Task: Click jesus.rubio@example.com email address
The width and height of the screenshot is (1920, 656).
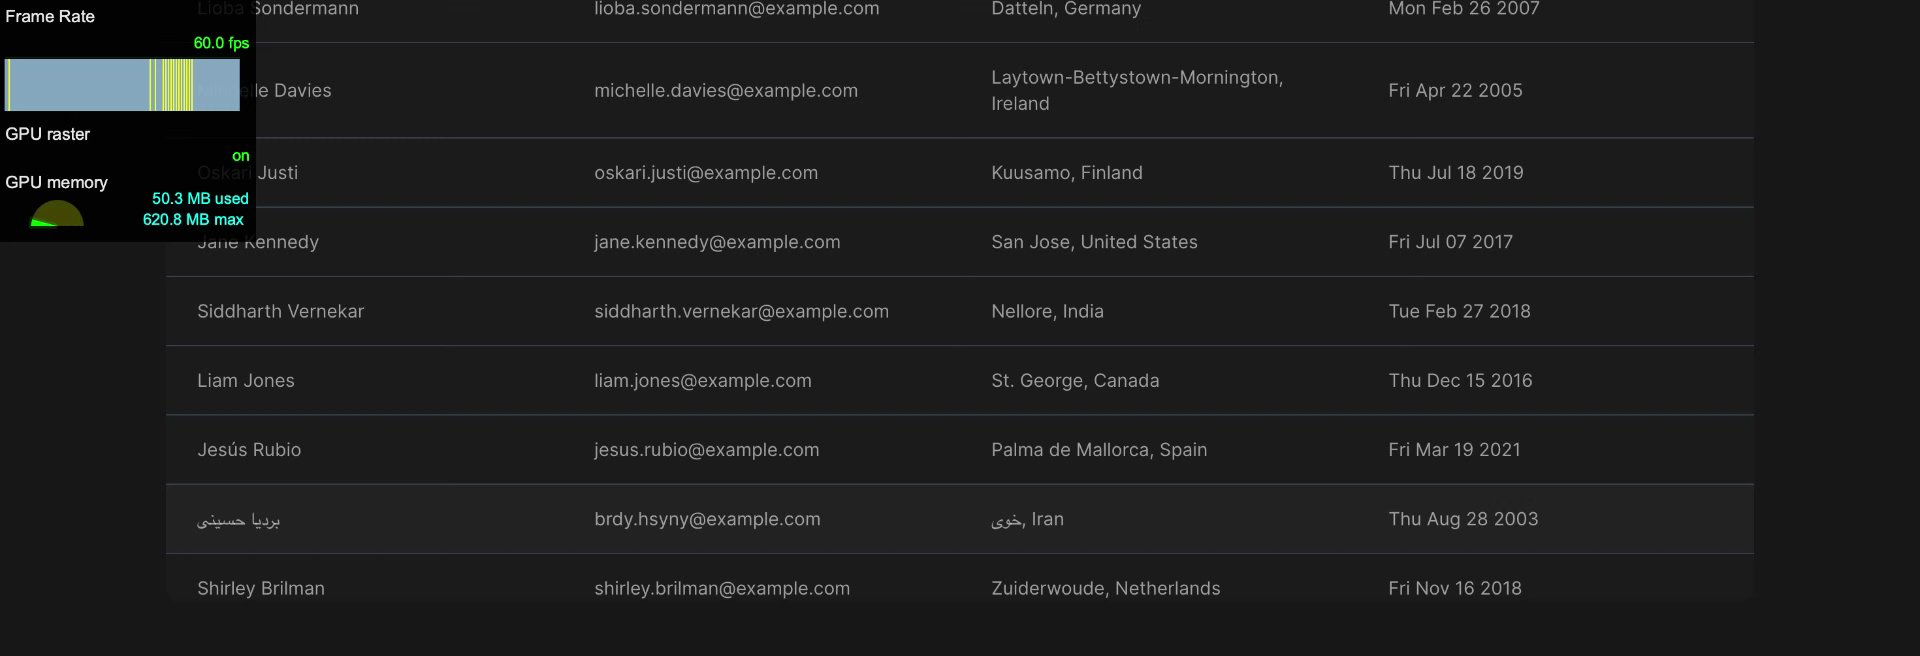Action: tap(706, 450)
